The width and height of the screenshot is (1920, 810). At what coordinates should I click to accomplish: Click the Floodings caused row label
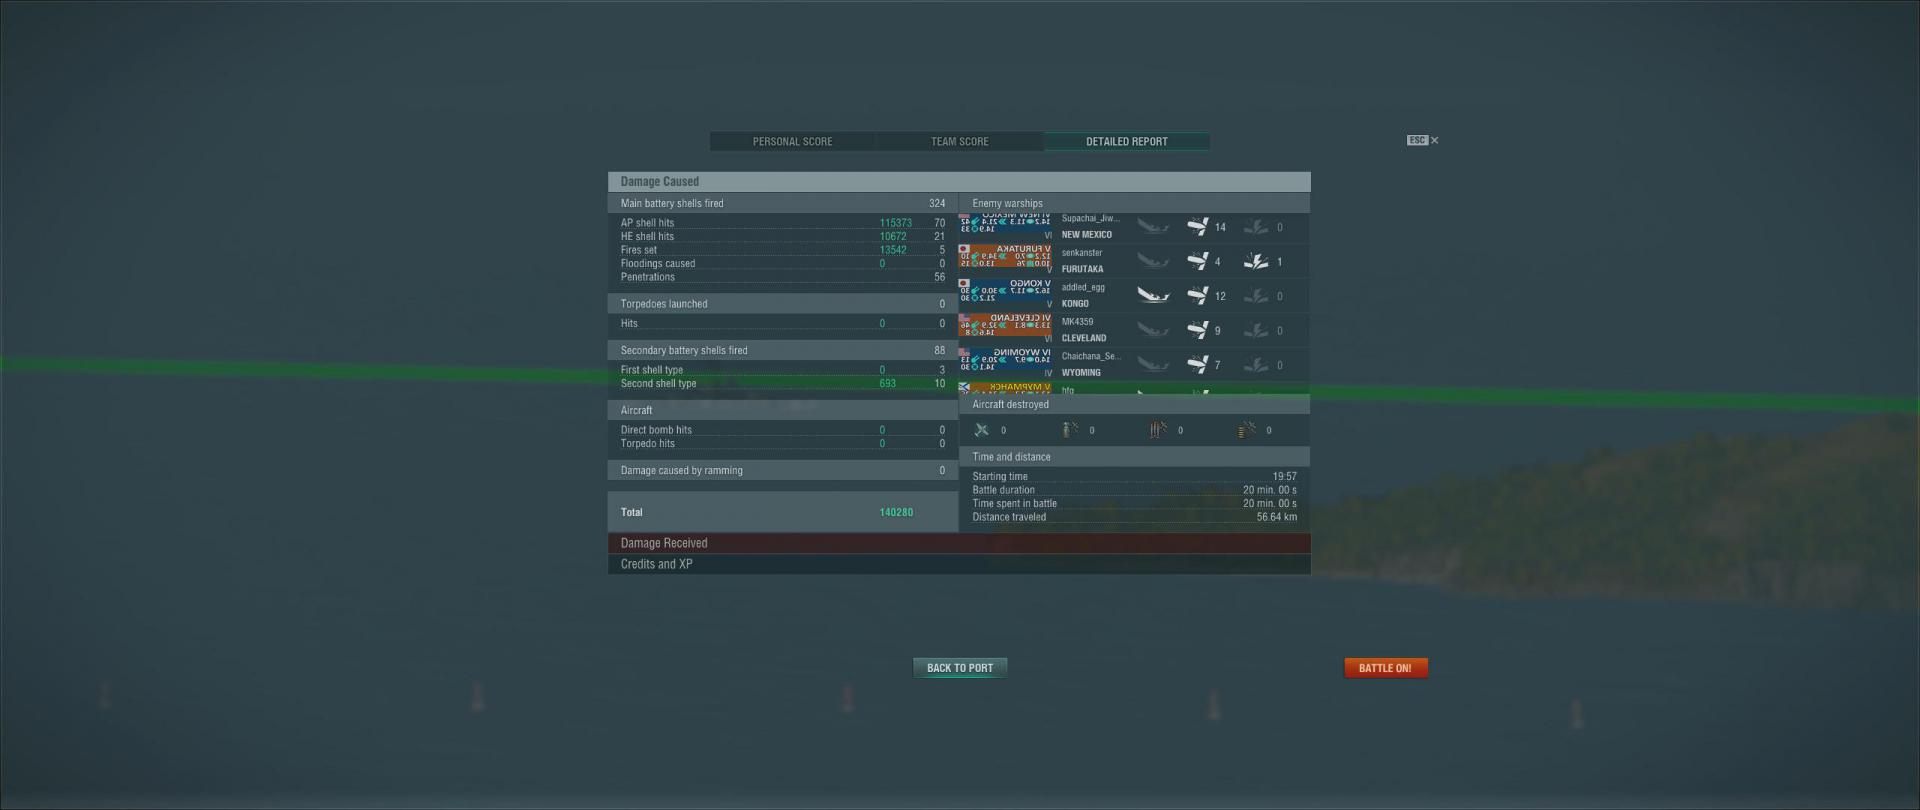[x=657, y=264]
